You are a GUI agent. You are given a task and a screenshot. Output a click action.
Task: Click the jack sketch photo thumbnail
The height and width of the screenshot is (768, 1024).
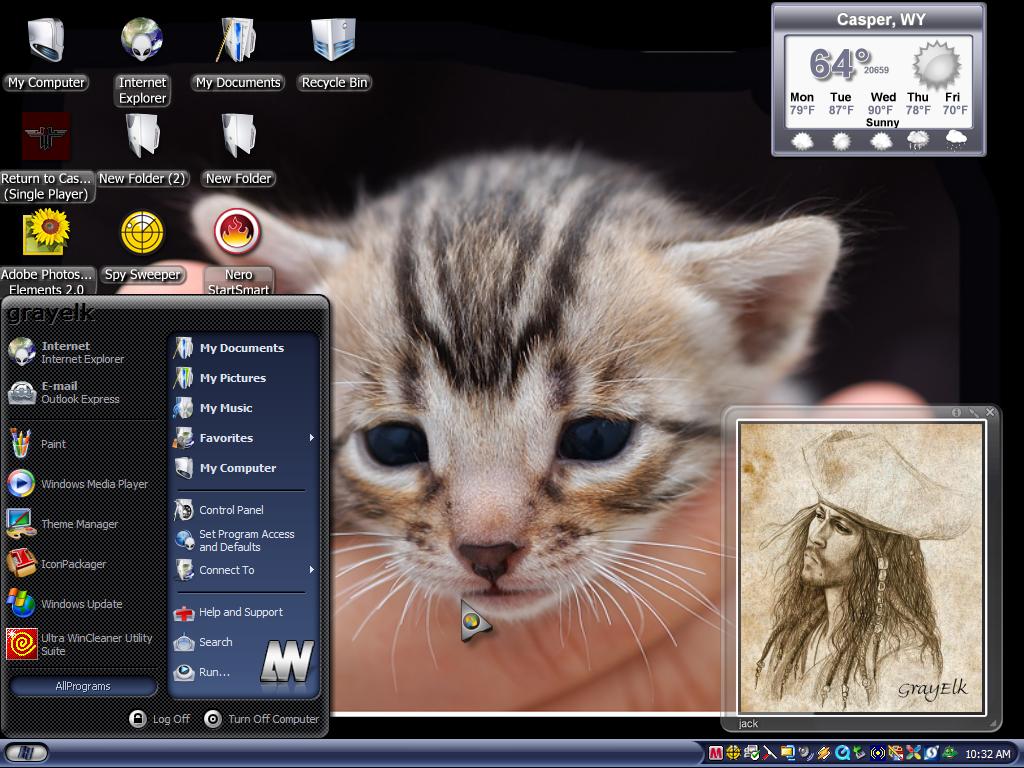(861, 568)
